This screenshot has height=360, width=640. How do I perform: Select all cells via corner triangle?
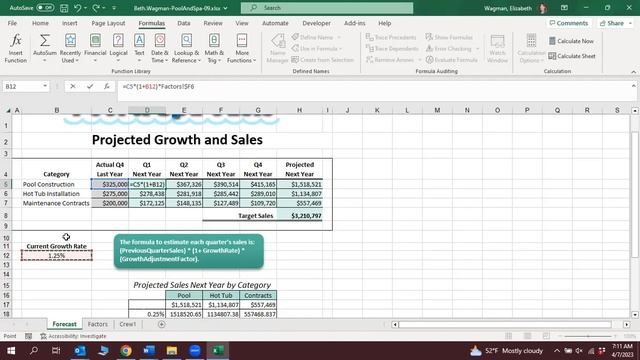tap(8, 110)
